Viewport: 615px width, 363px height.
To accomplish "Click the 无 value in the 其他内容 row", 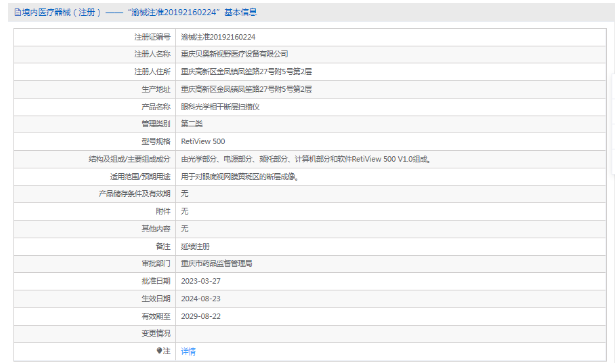I will [184, 228].
